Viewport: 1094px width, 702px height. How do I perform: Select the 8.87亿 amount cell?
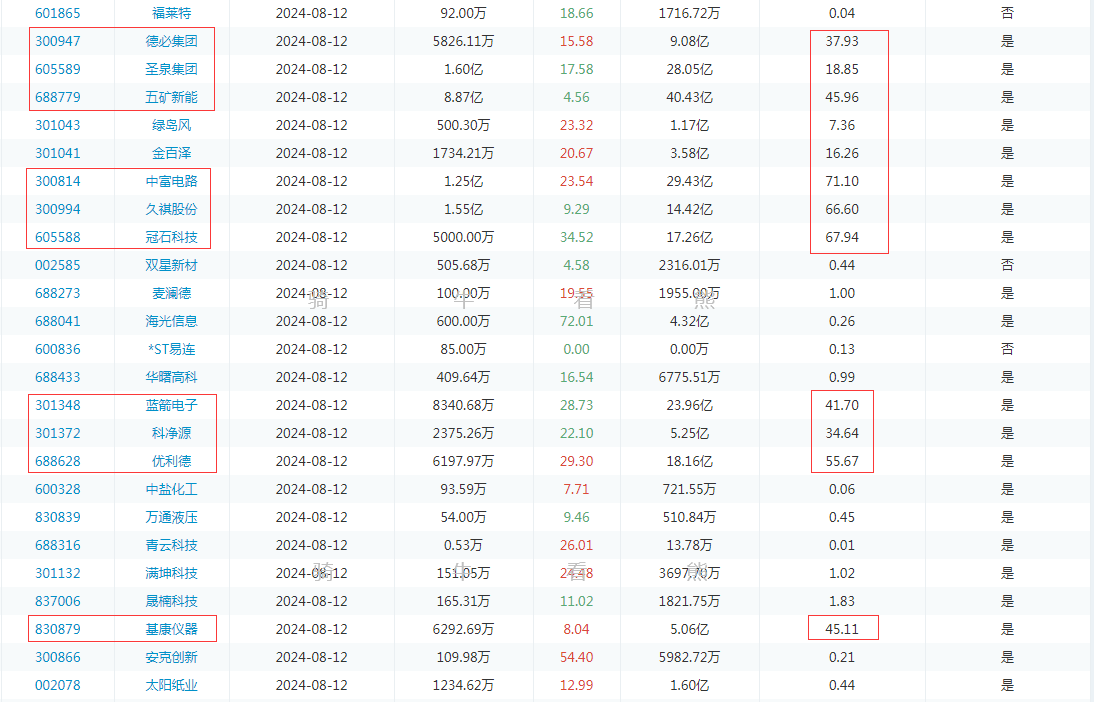pos(463,97)
